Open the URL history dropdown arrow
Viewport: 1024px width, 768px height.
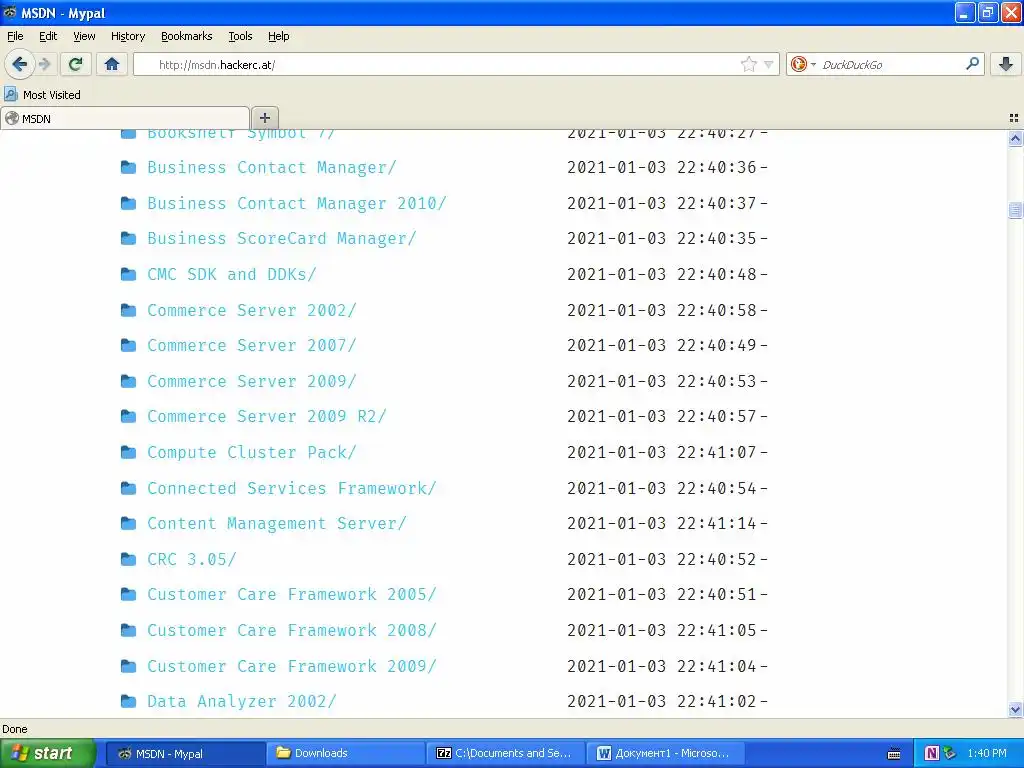click(x=769, y=64)
